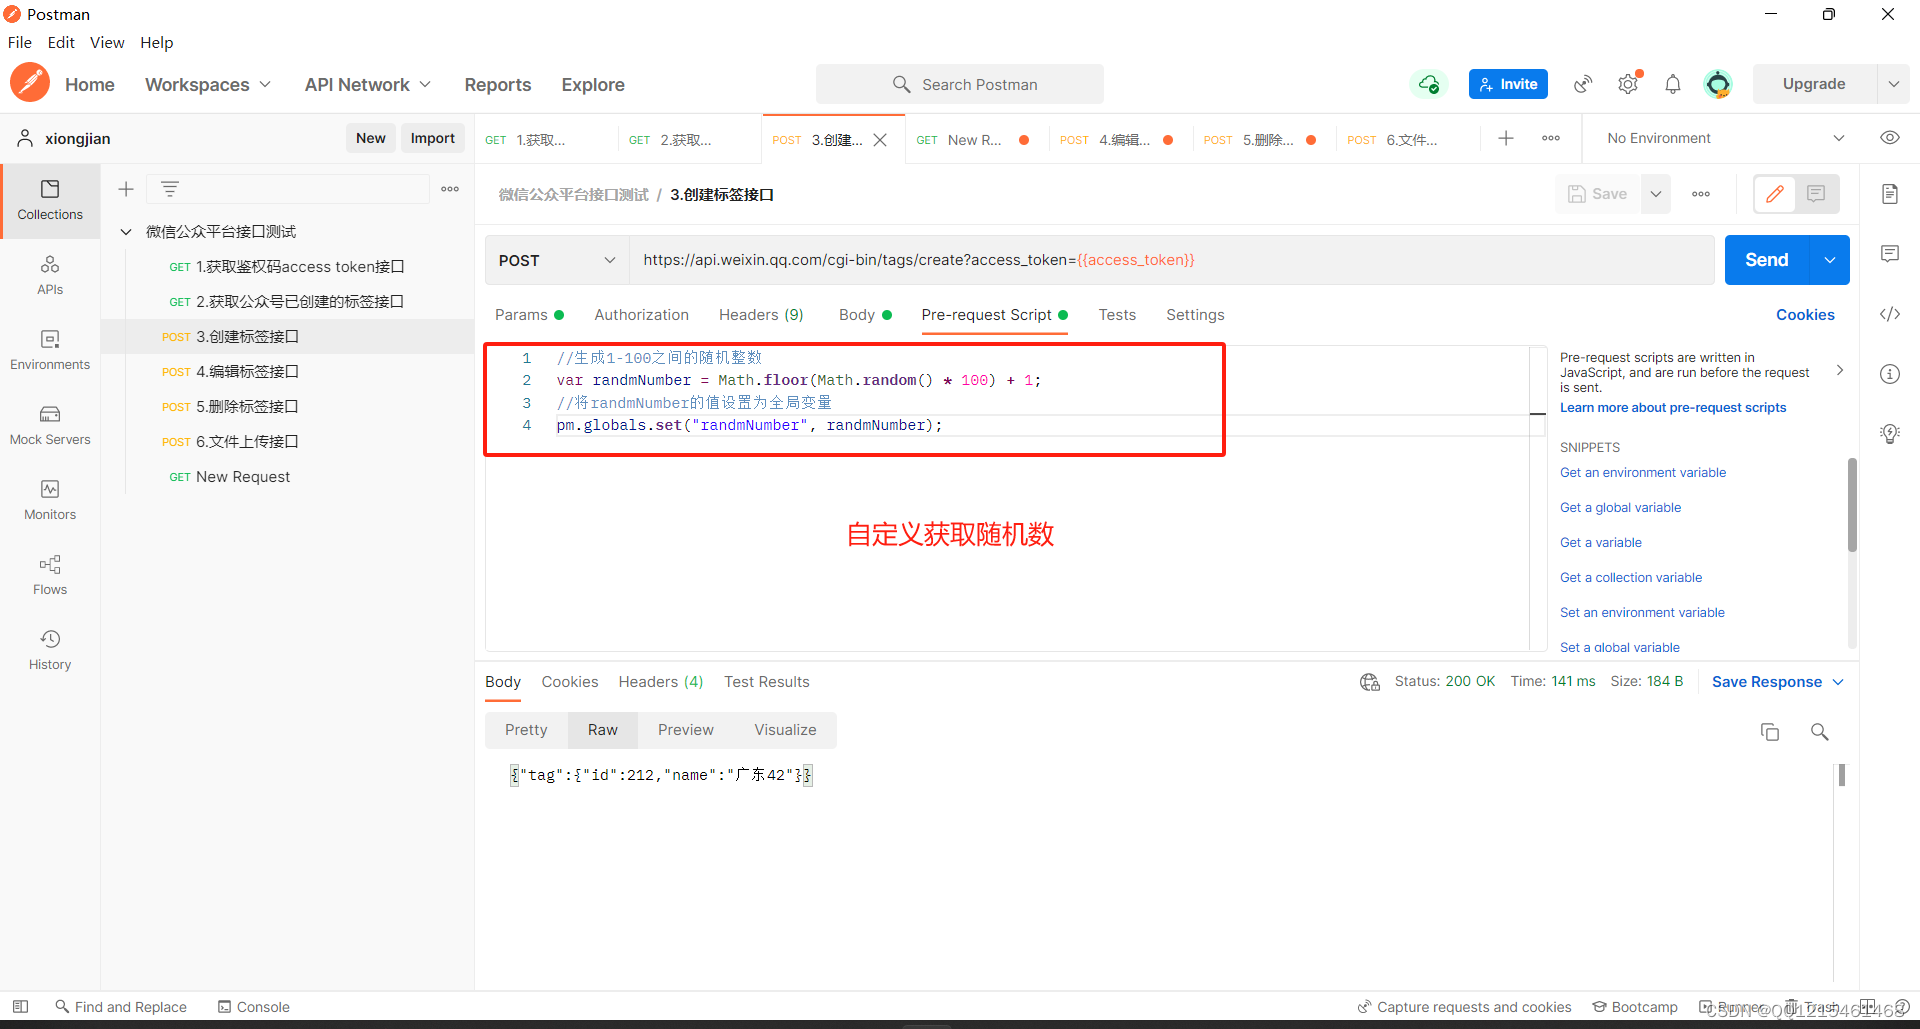This screenshot has width=1920, height=1029.
Task: Switch to the Tests tab
Action: (x=1117, y=315)
